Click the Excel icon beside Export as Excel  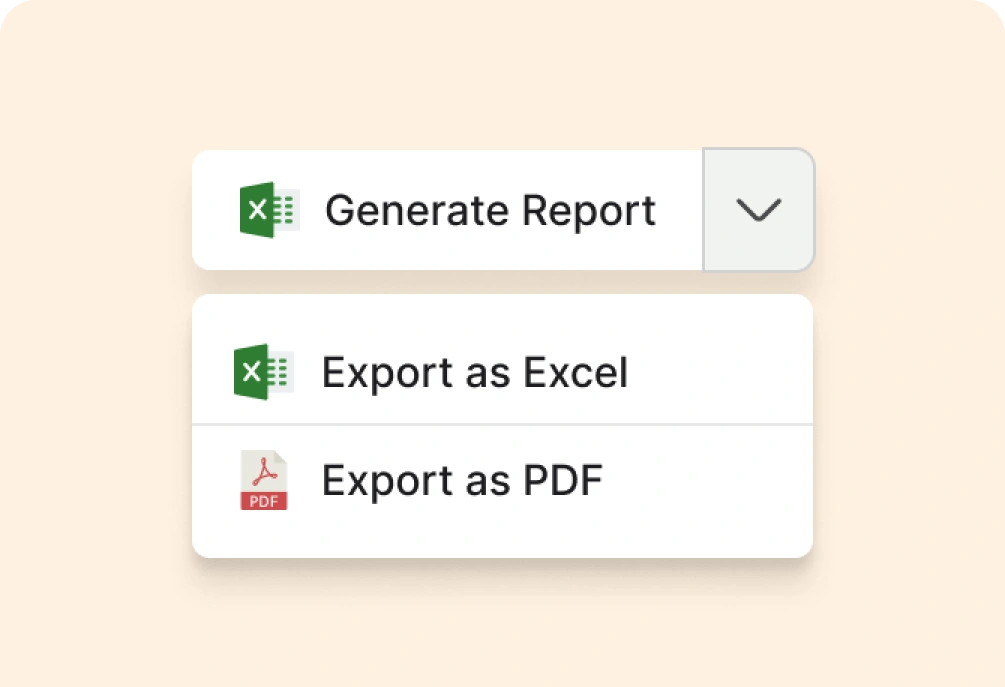(x=263, y=373)
